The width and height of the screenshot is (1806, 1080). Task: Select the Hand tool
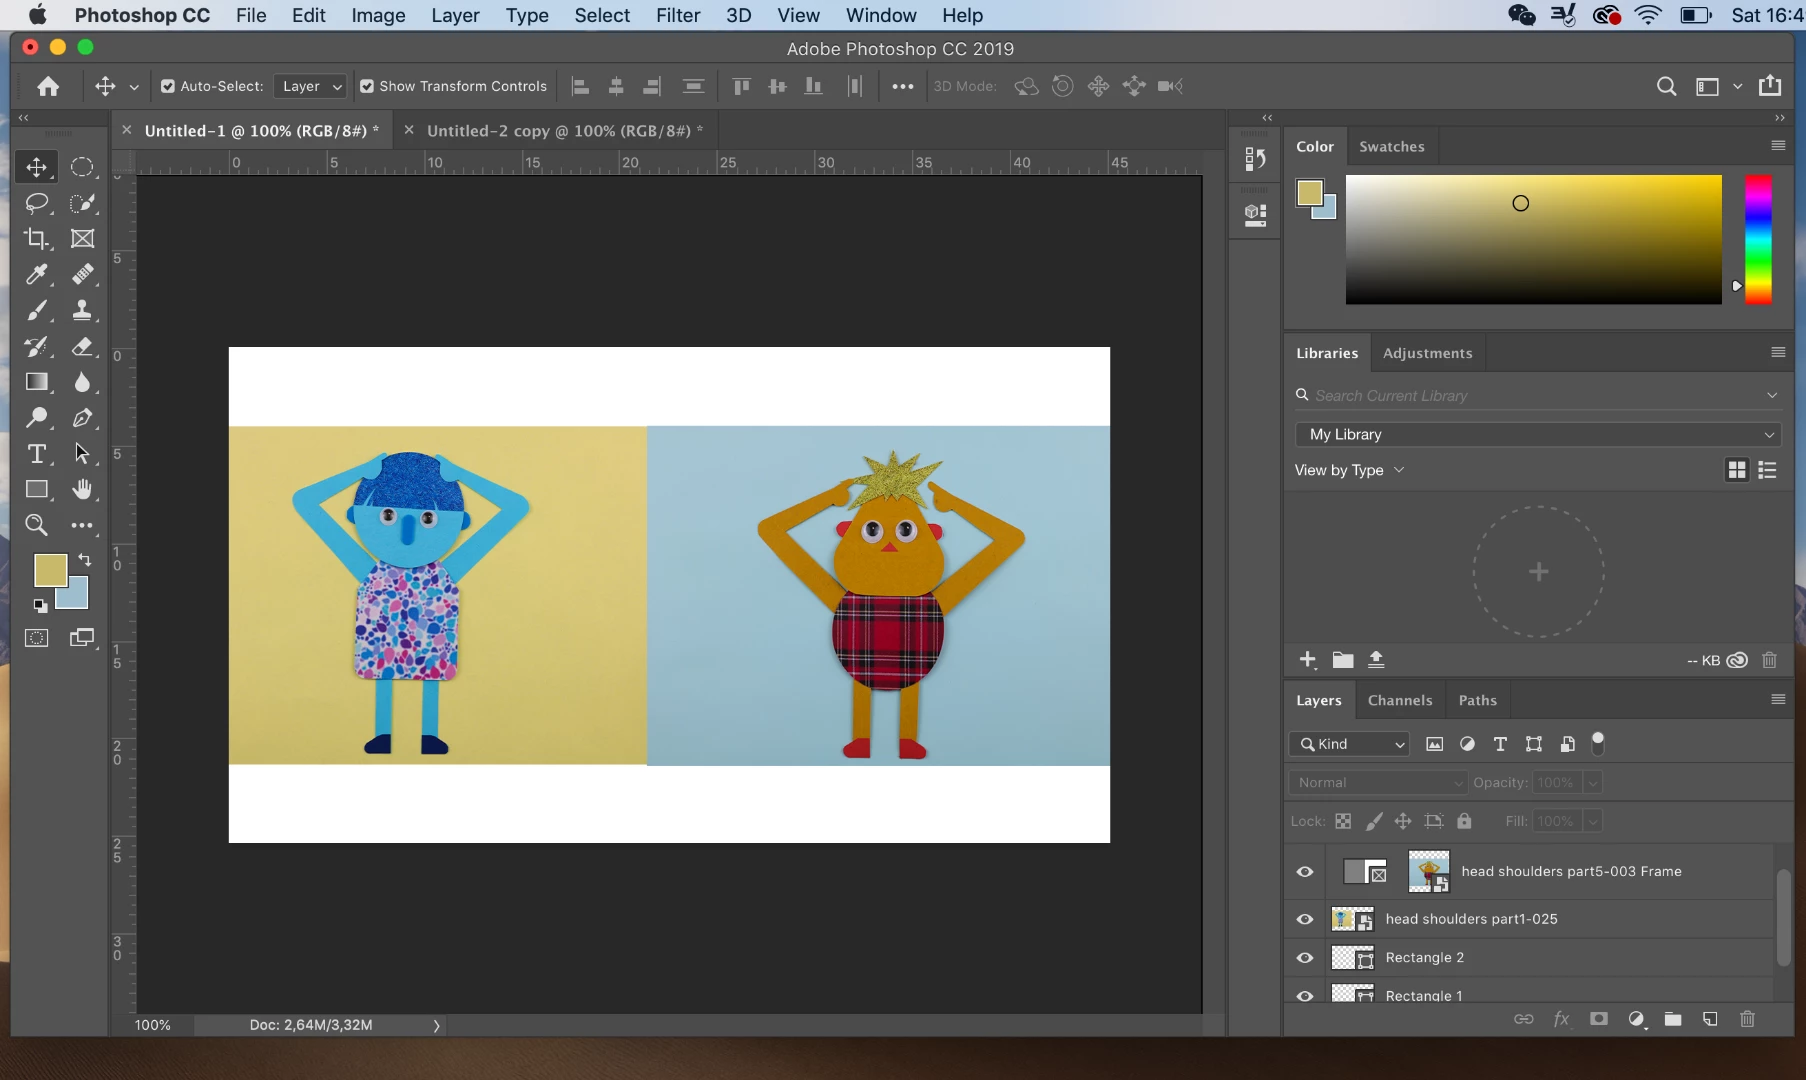click(82, 489)
